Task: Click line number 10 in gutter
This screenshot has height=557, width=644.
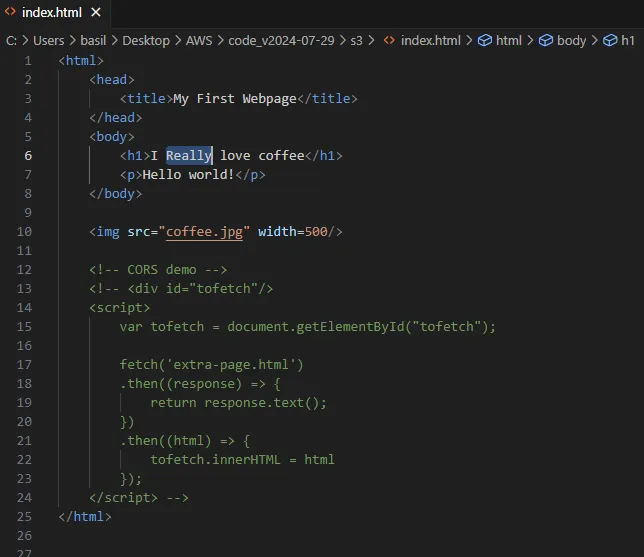Action: point(24,232)
